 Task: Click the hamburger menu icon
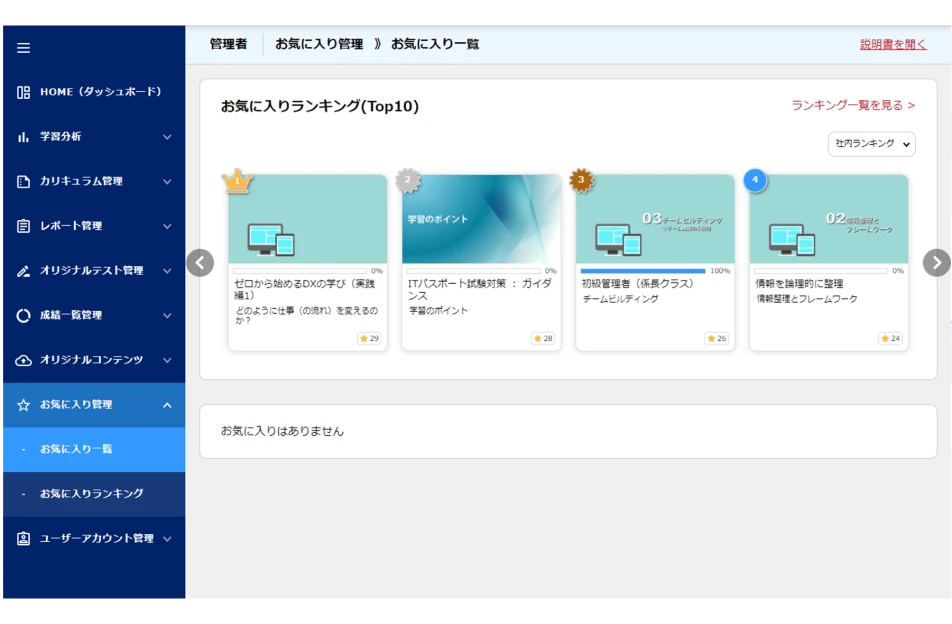click(24, 48)
